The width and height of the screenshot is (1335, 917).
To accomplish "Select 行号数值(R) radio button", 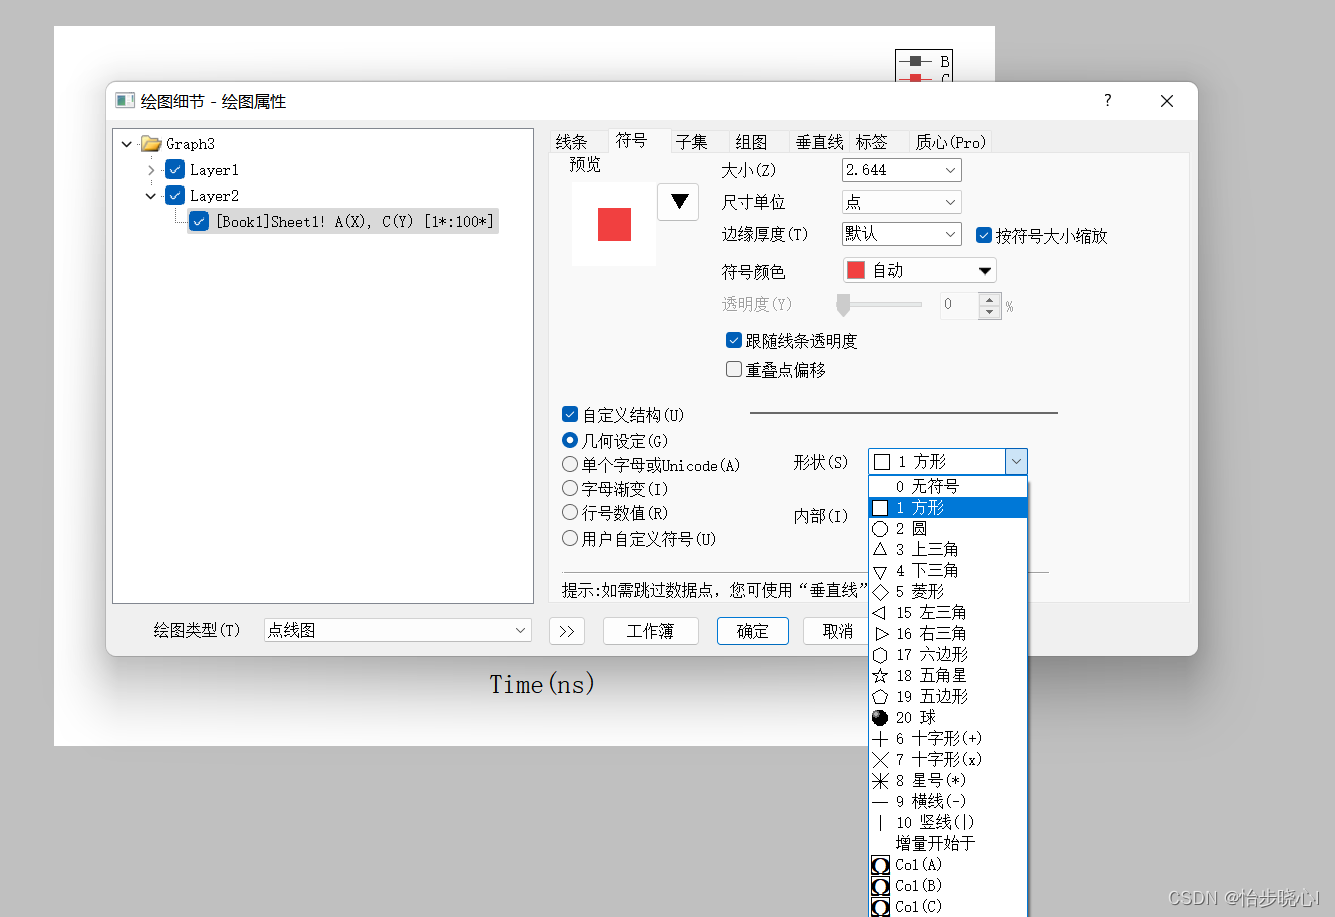I will pos(570,513).
